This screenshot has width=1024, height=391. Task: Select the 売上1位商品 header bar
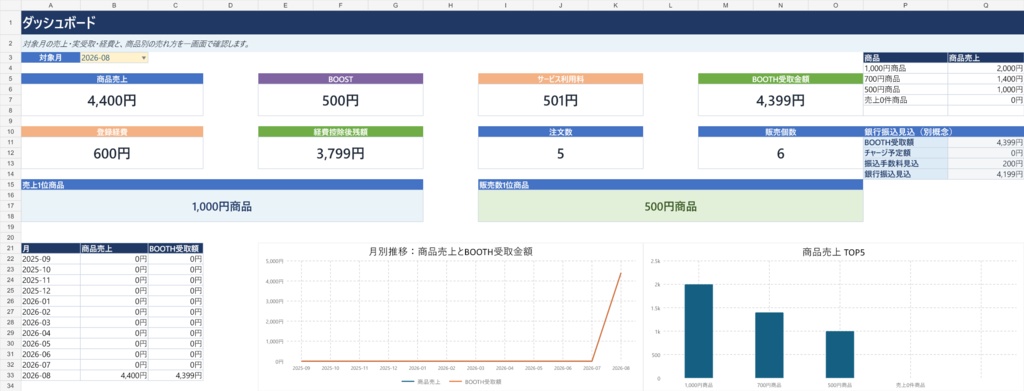click(222, 185)
